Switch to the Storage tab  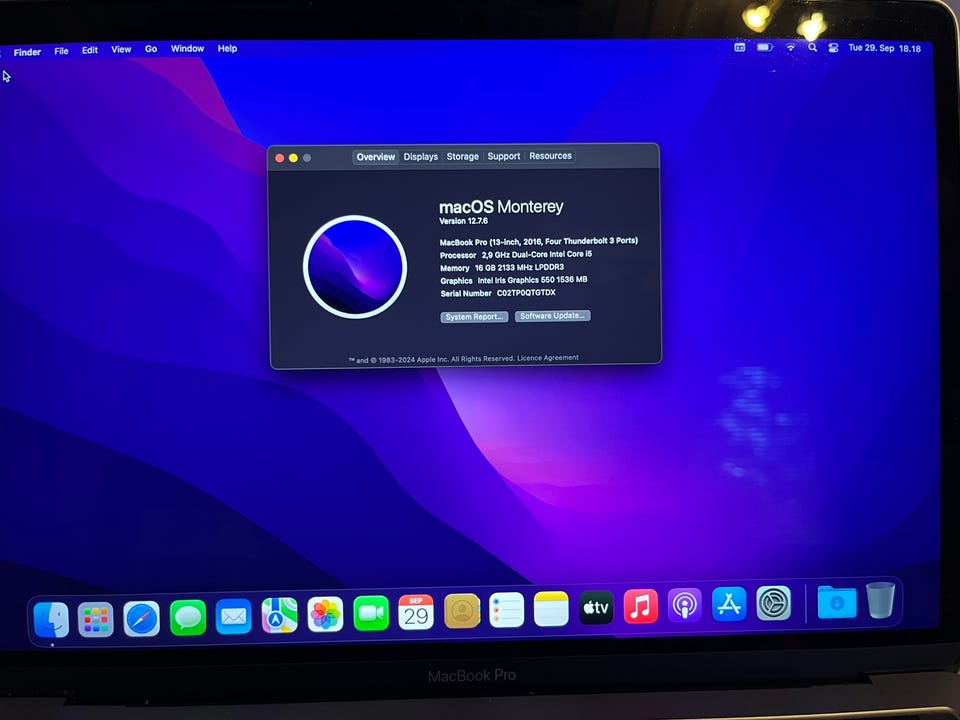[462, 156]
